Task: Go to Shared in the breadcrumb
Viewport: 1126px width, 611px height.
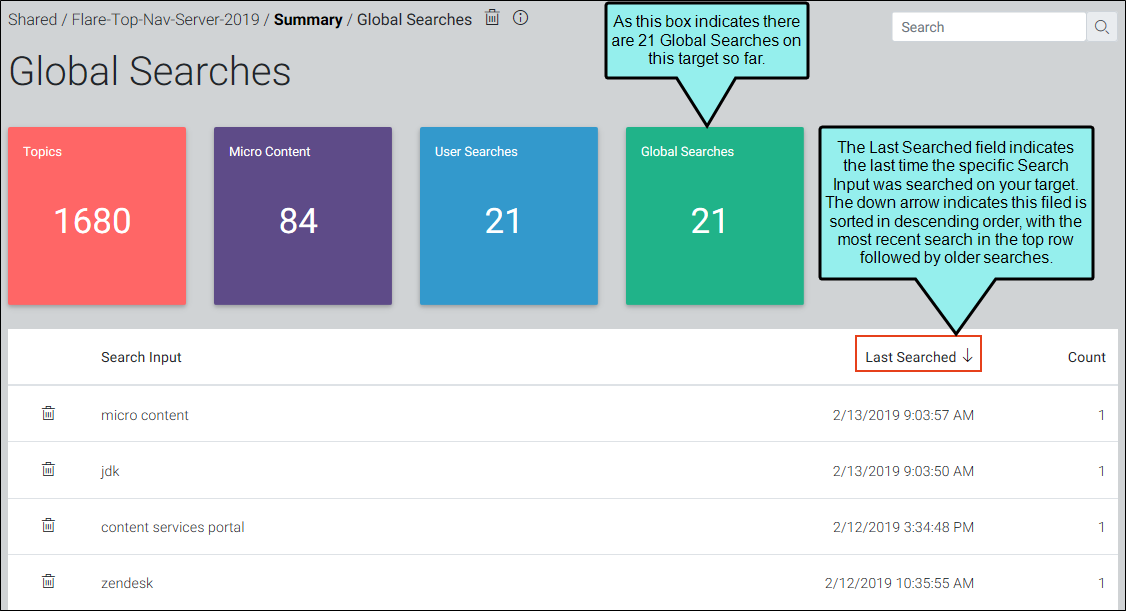Action: pos(32,19)
